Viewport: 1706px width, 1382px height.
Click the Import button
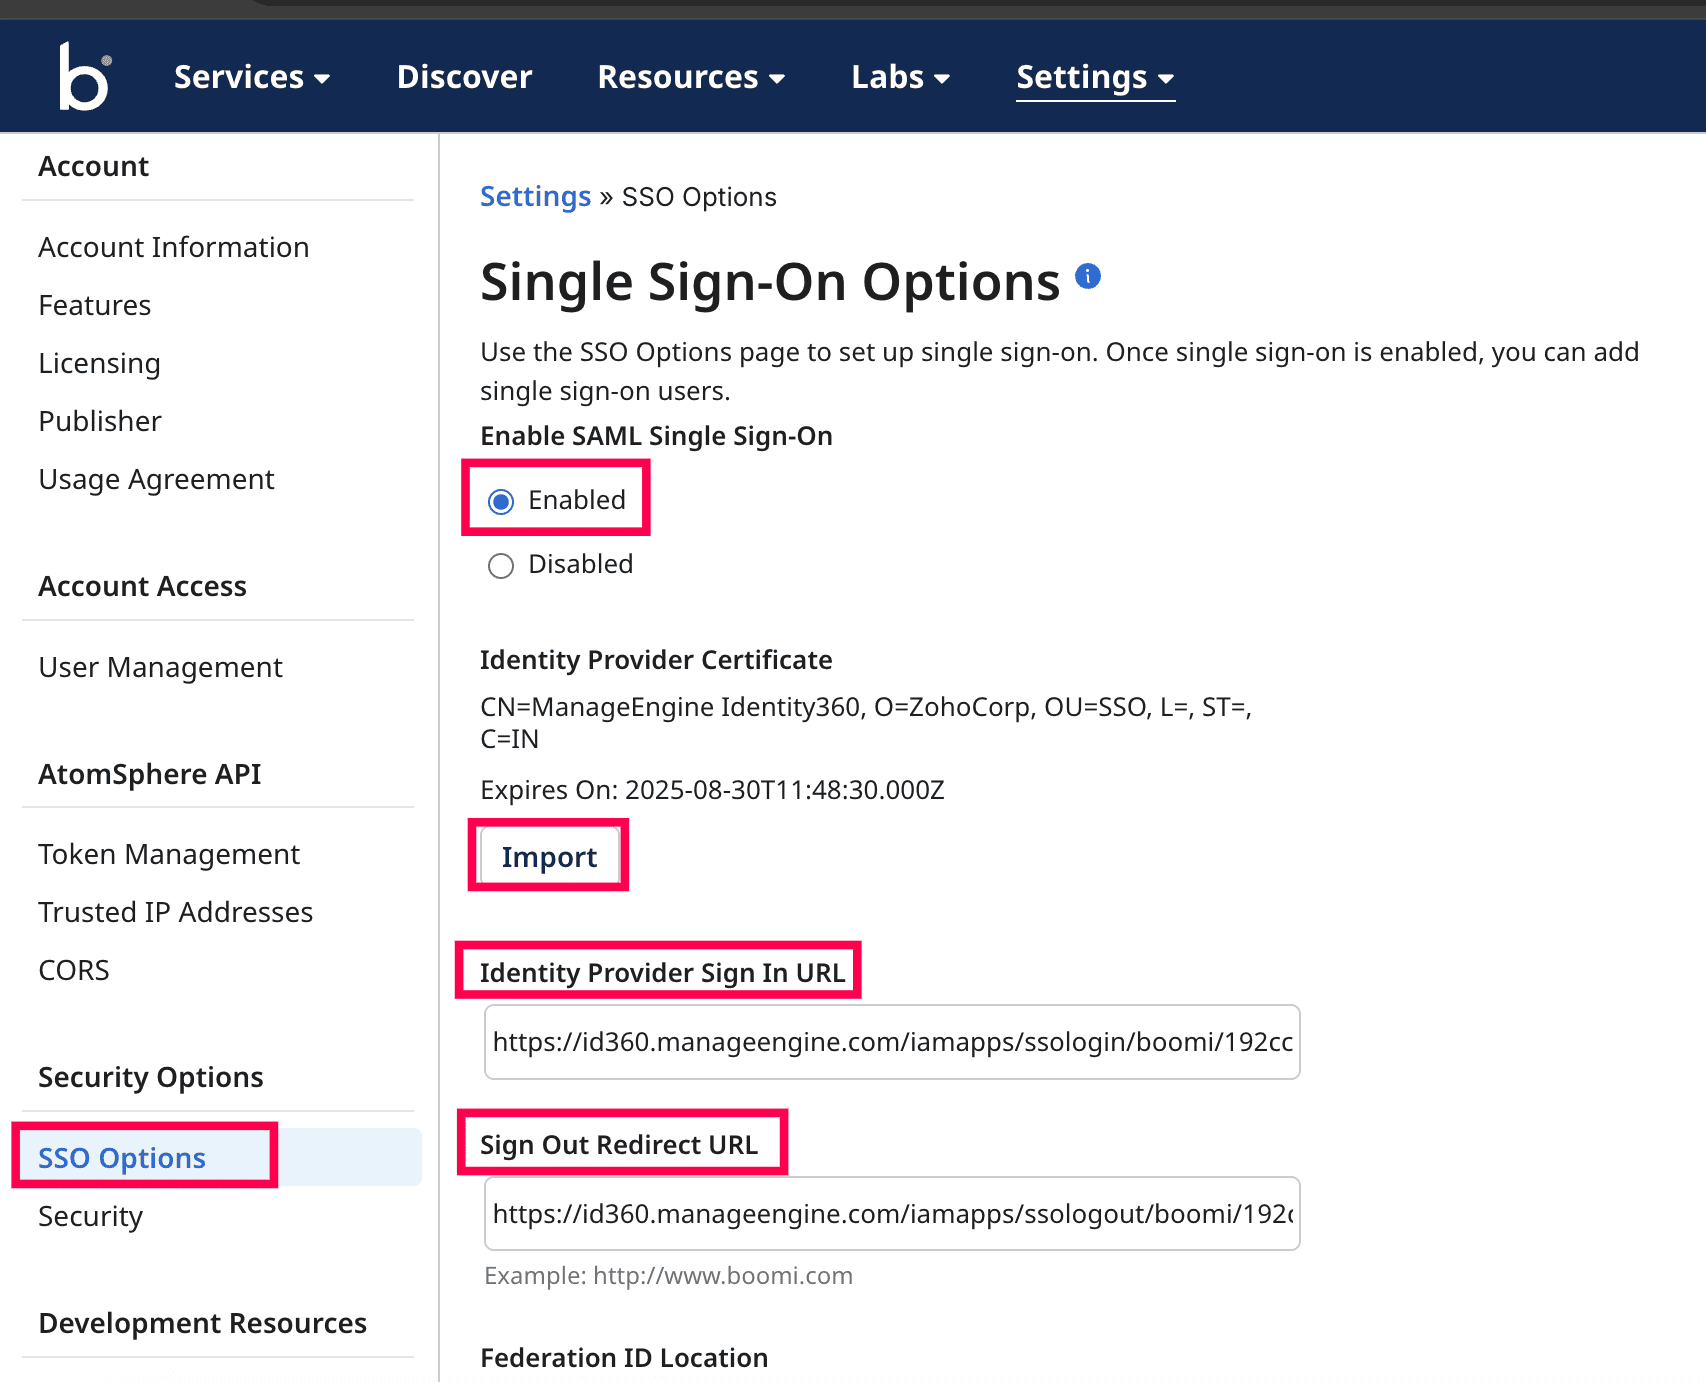point(548,856)
